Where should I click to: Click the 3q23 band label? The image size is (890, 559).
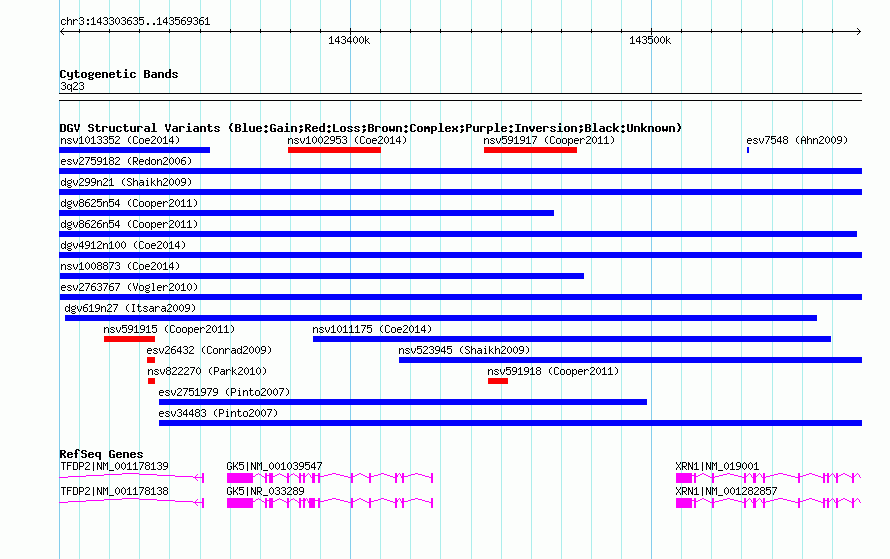pyautogui.click(x=72, y=86)
